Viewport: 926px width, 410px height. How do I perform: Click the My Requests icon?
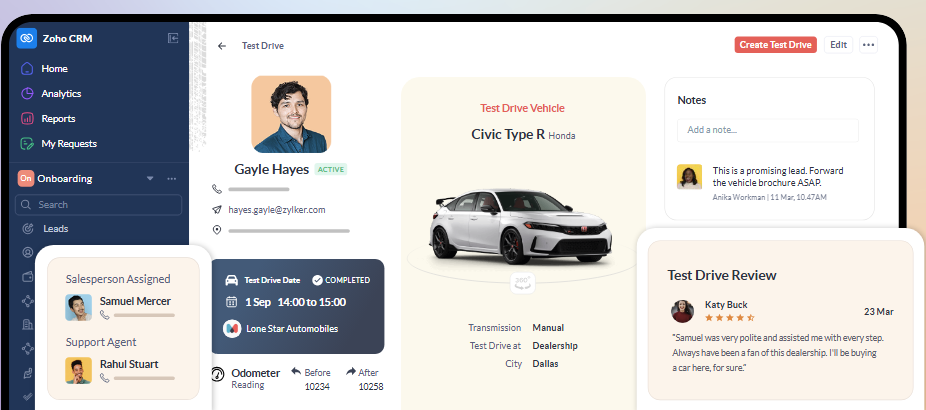[x=27, y=144]
